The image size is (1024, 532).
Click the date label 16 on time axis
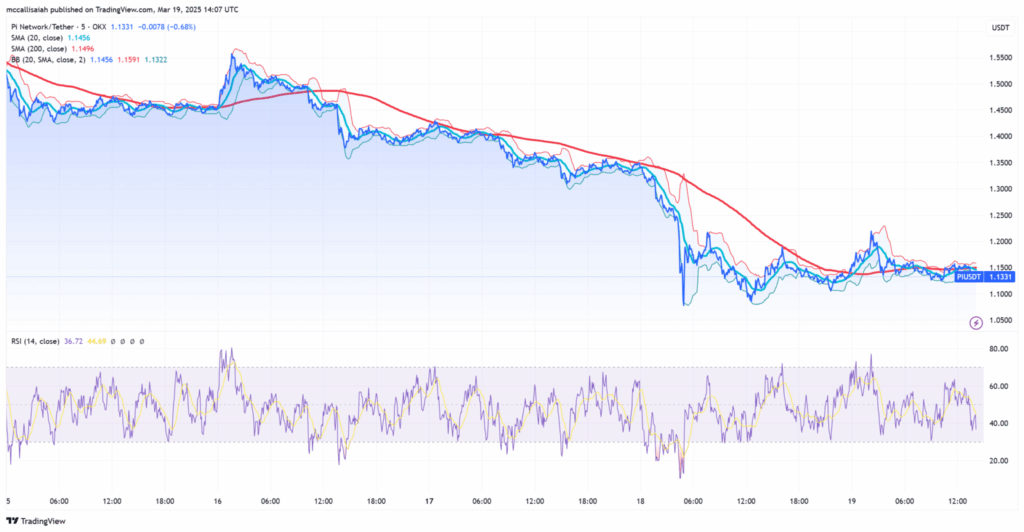(217, 500)
